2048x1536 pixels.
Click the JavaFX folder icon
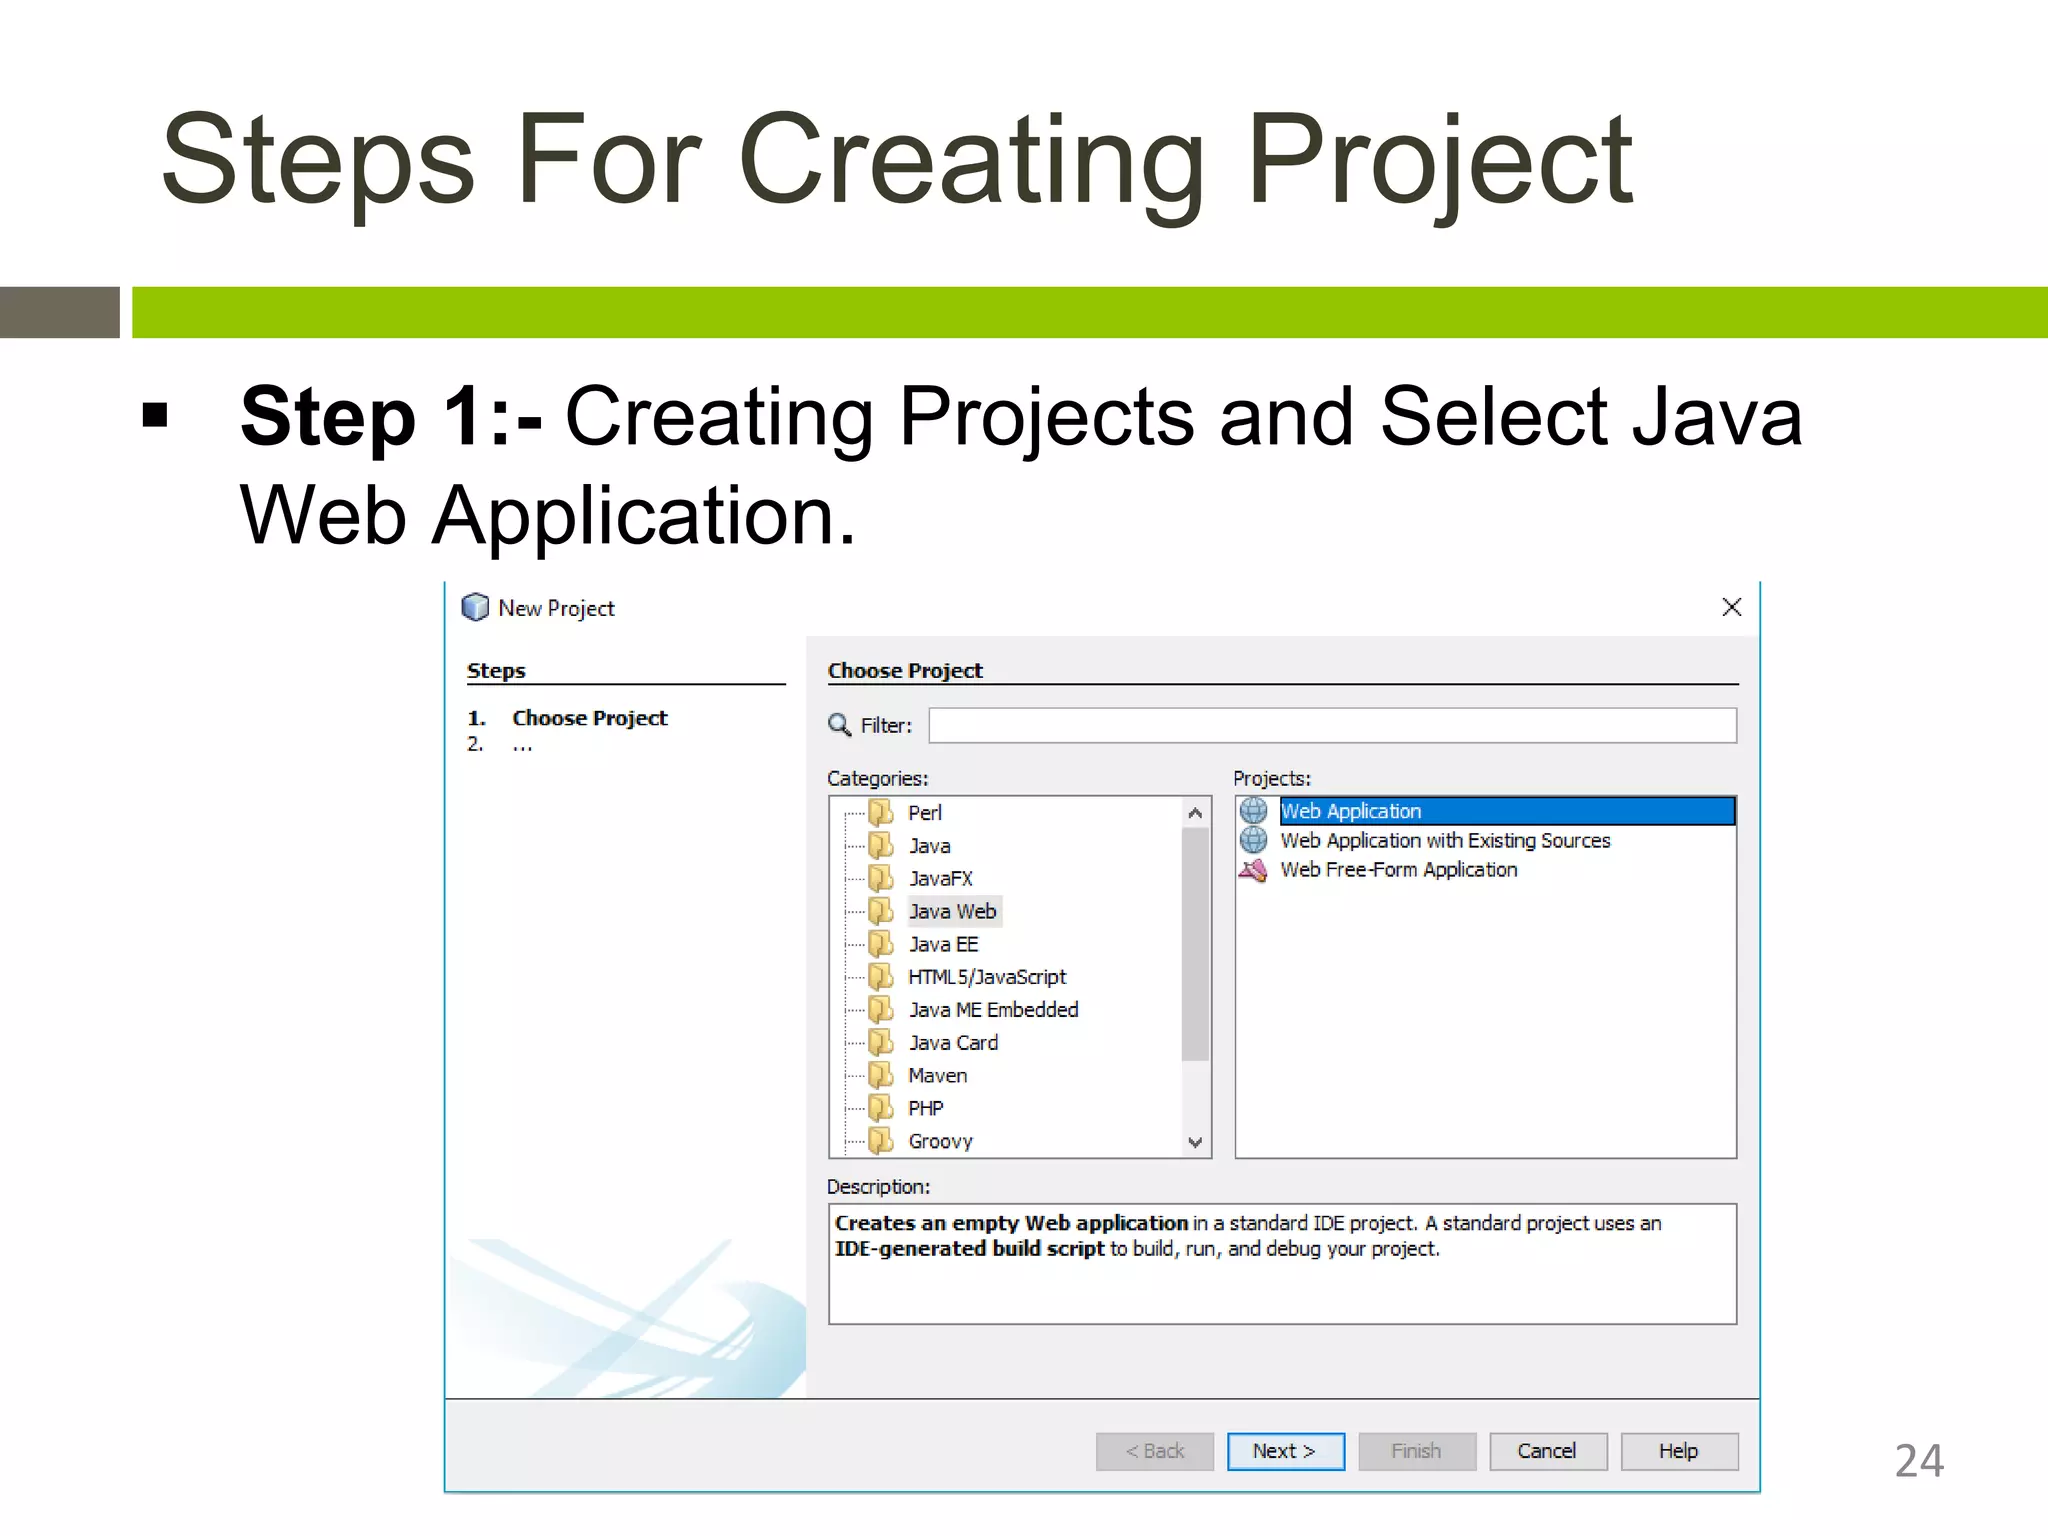(x=880, y=878)
